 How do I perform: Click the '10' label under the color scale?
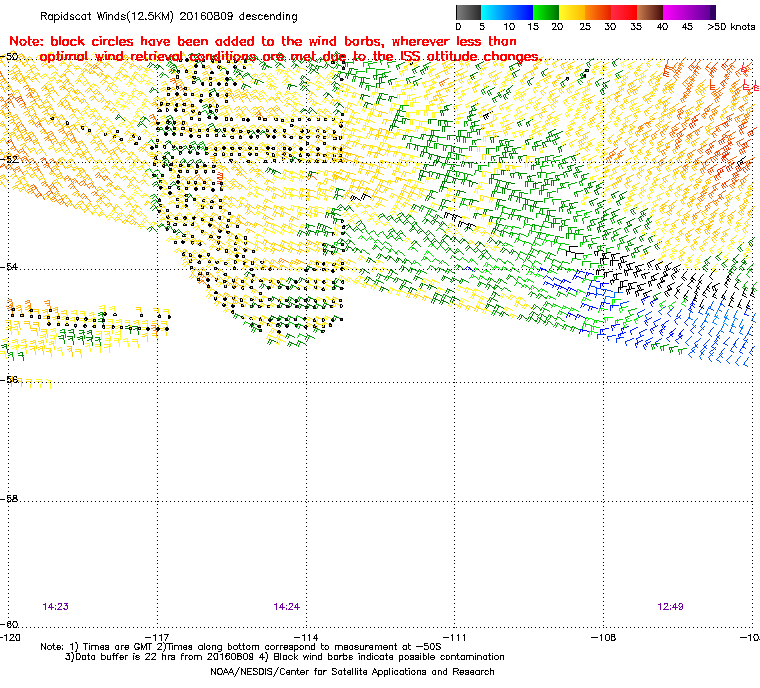[509, 27]
